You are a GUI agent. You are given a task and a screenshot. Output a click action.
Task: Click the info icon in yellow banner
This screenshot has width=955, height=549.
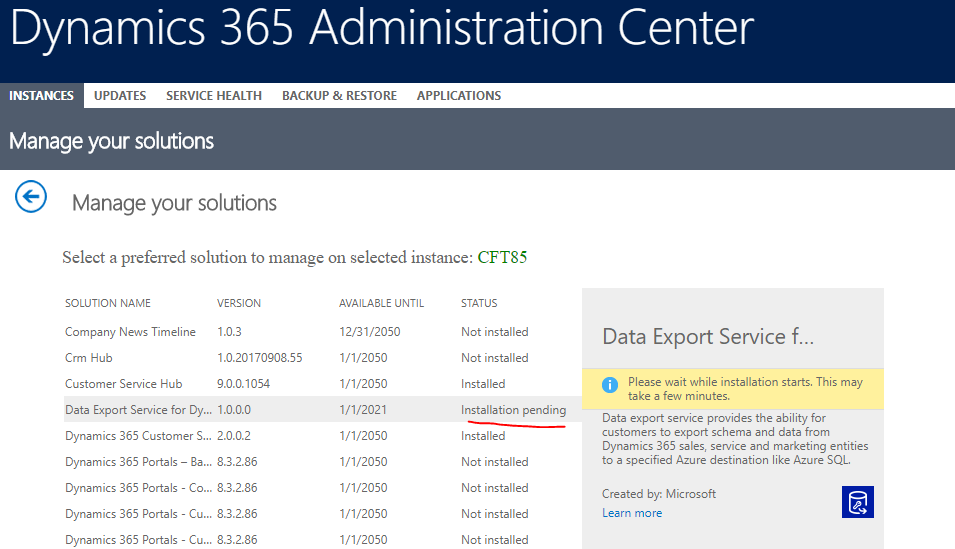tap(610, 385)
